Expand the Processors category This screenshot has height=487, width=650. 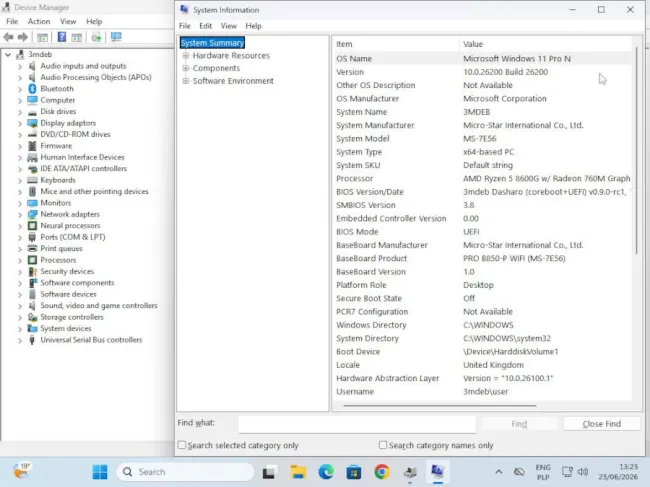[20, 260]
